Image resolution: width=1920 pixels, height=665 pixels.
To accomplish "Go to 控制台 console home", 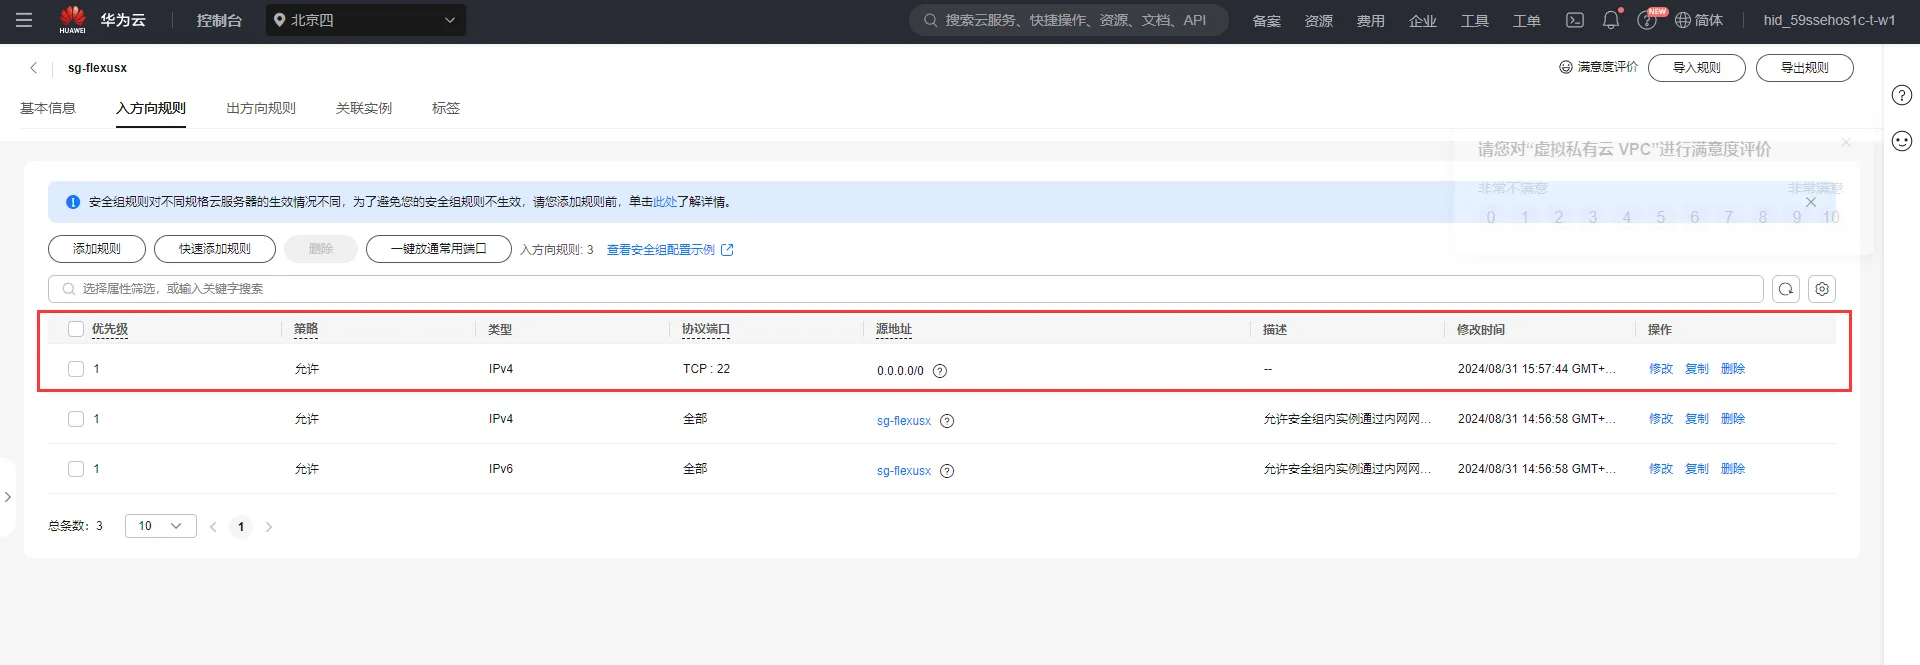I will coord(219,20).
